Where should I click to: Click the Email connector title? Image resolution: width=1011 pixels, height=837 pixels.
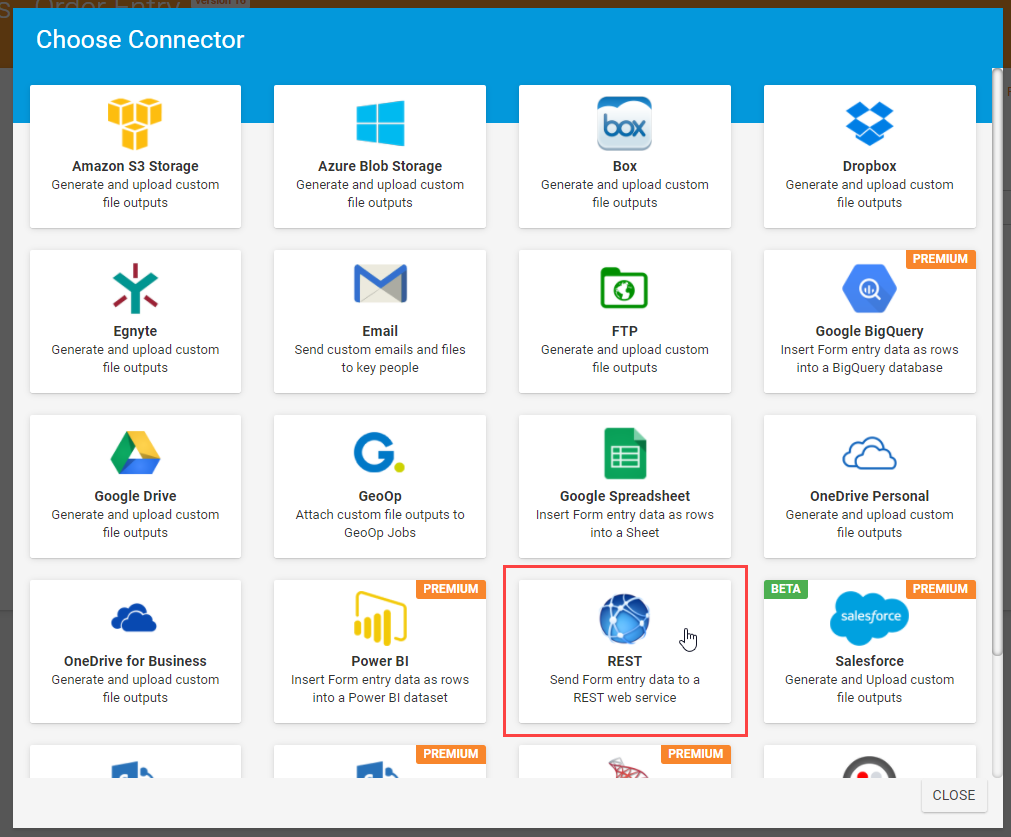coord(380,331)
